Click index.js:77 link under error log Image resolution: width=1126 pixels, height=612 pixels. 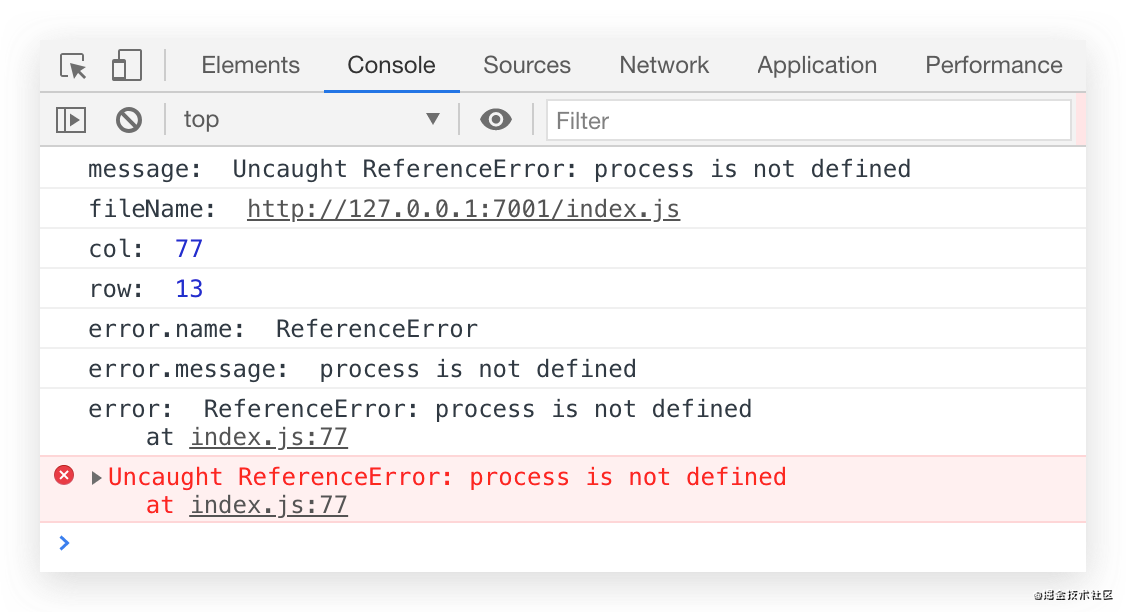pyautogui.click(x=268, y=437)
